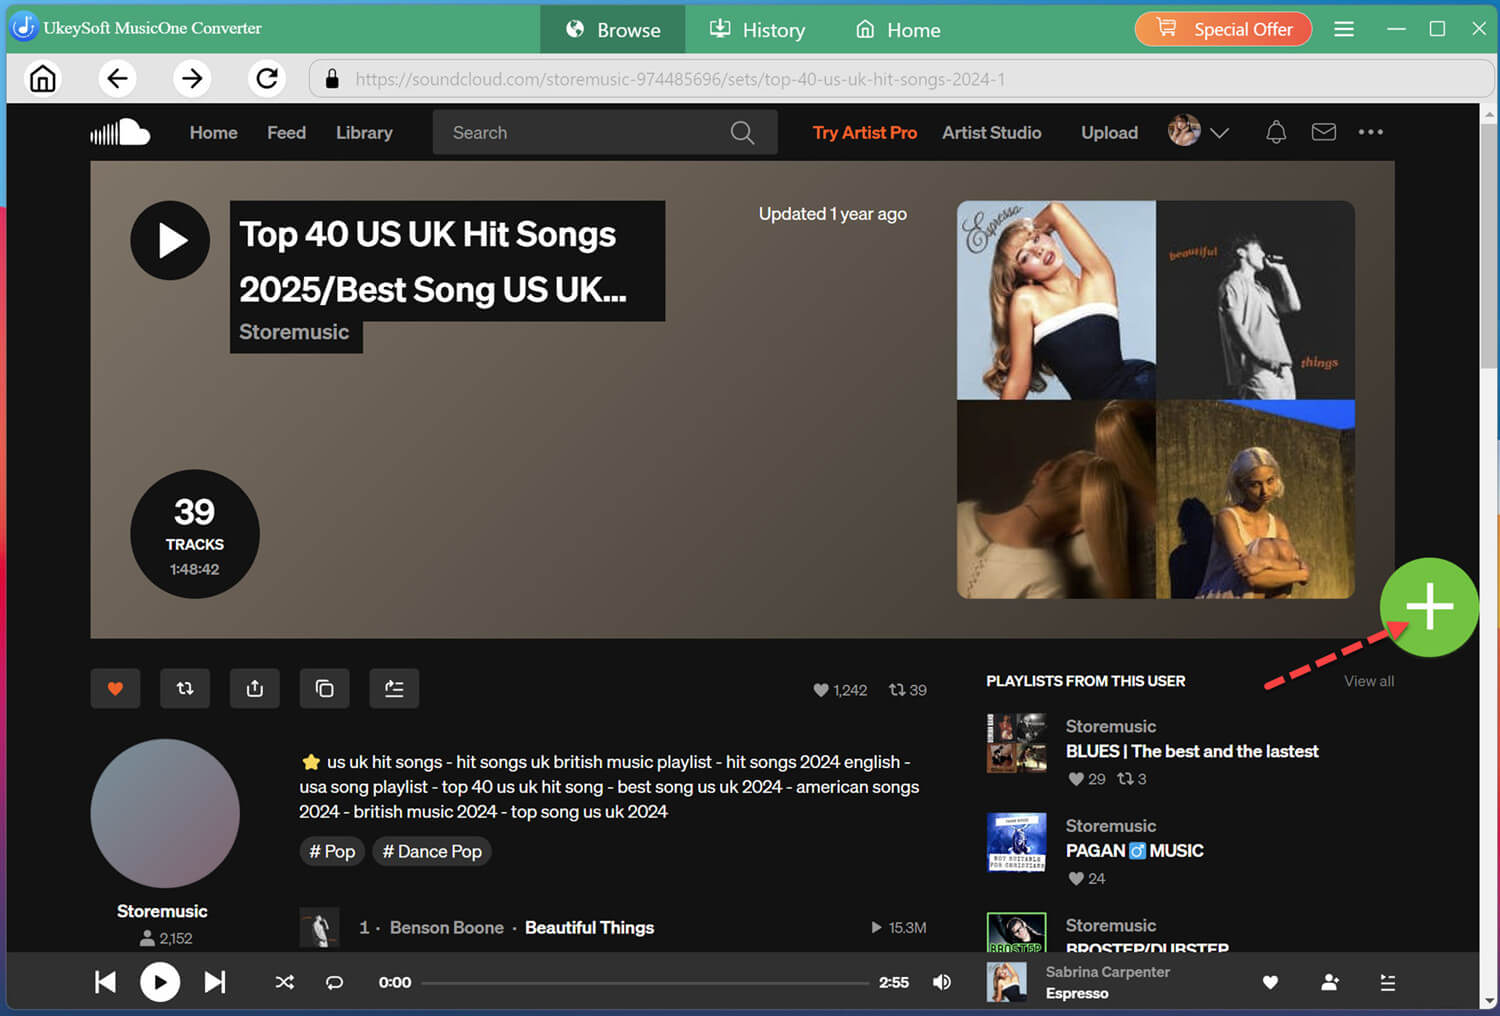This screenshot has width=1500, height=1016.
Task: Select the # Dance Pop tag
Action: pos(432,851)
